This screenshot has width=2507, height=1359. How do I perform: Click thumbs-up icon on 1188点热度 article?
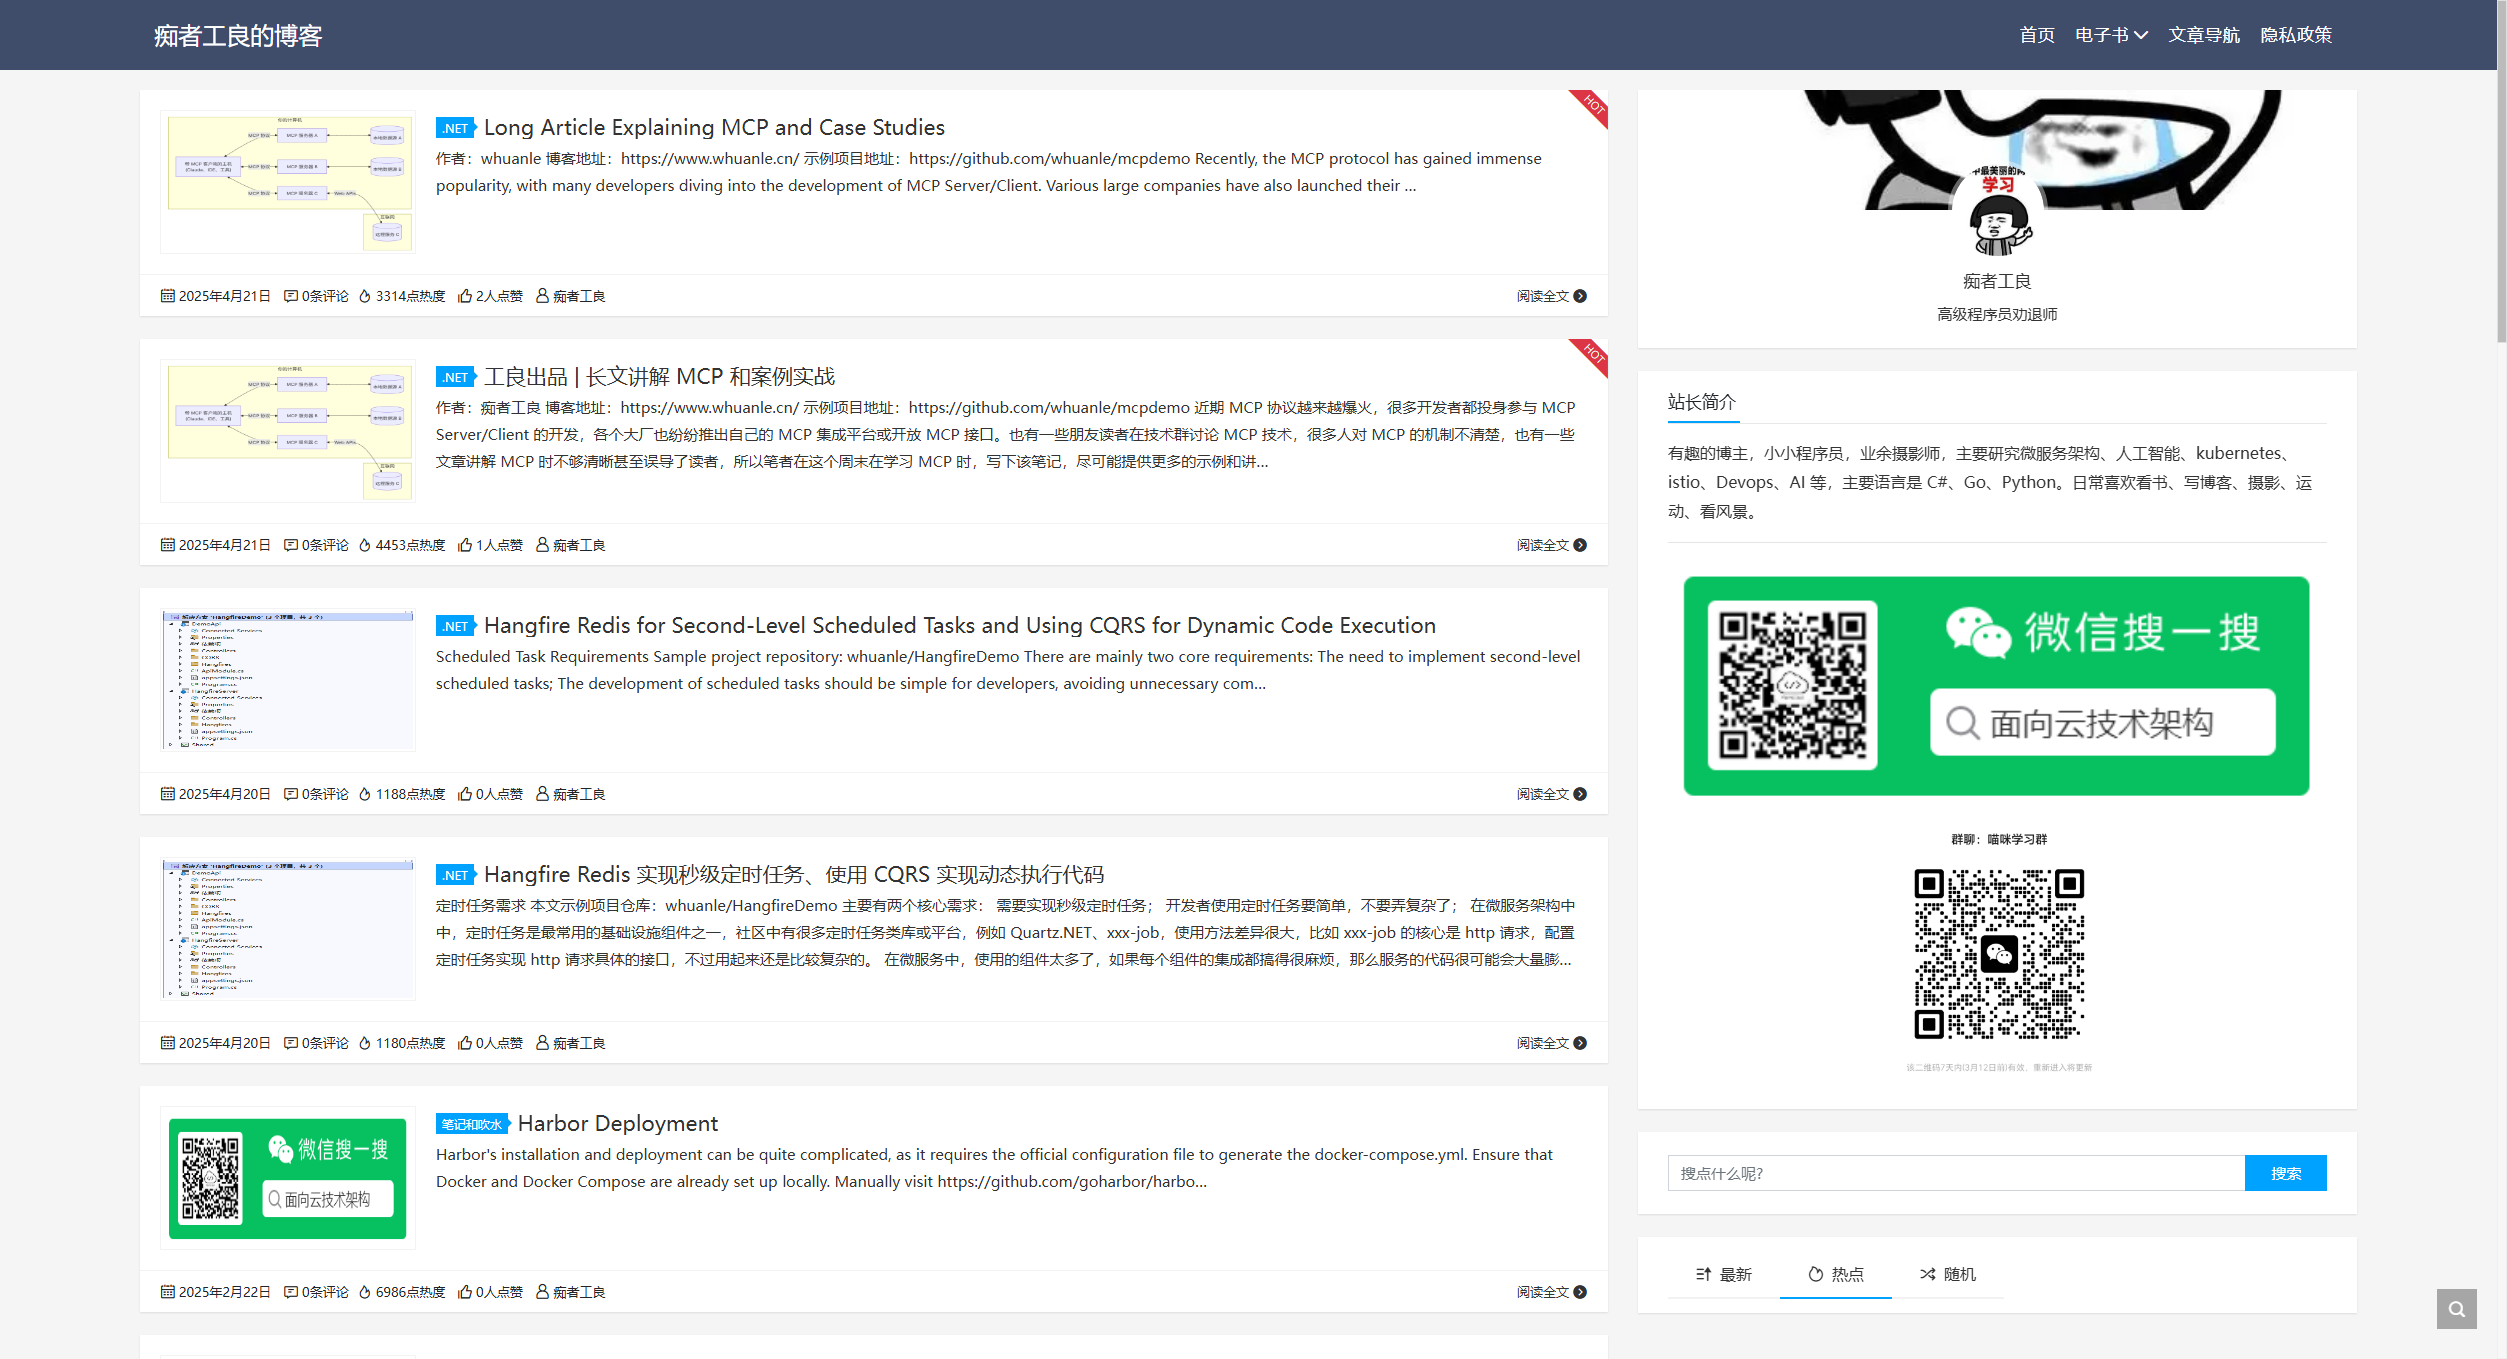tap(465, 794)
